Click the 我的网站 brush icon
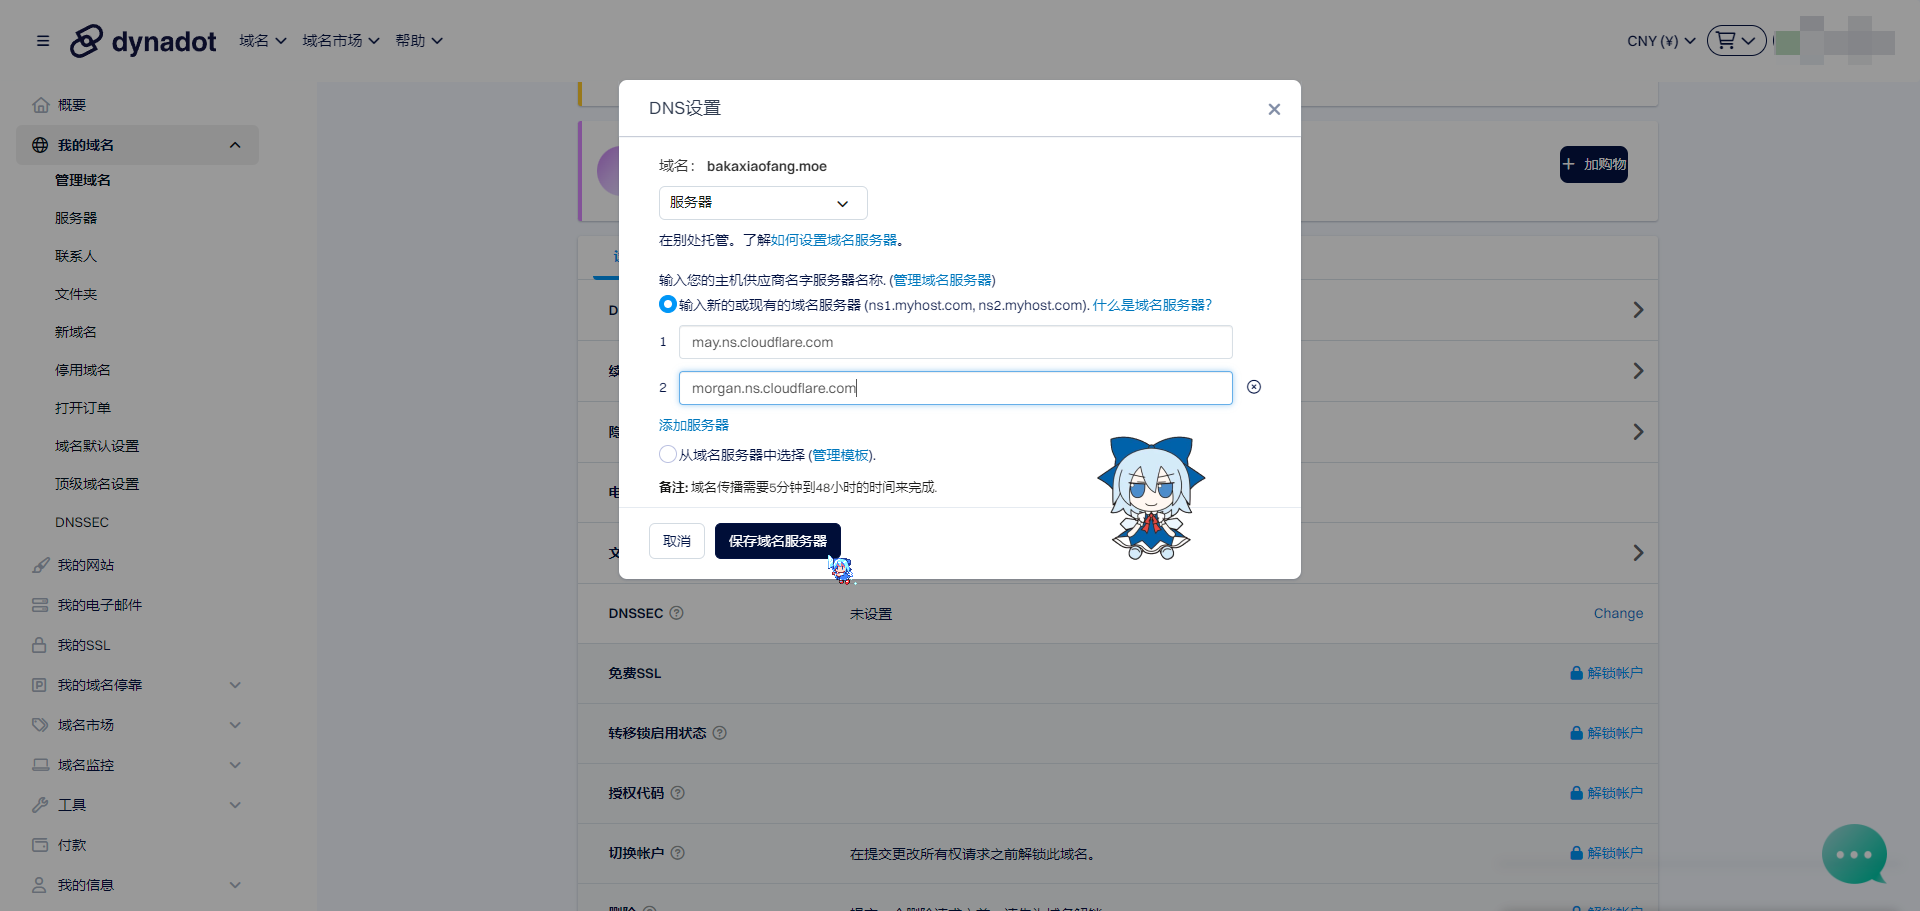This screenshot has height=911, width=1920. point(40,564)
